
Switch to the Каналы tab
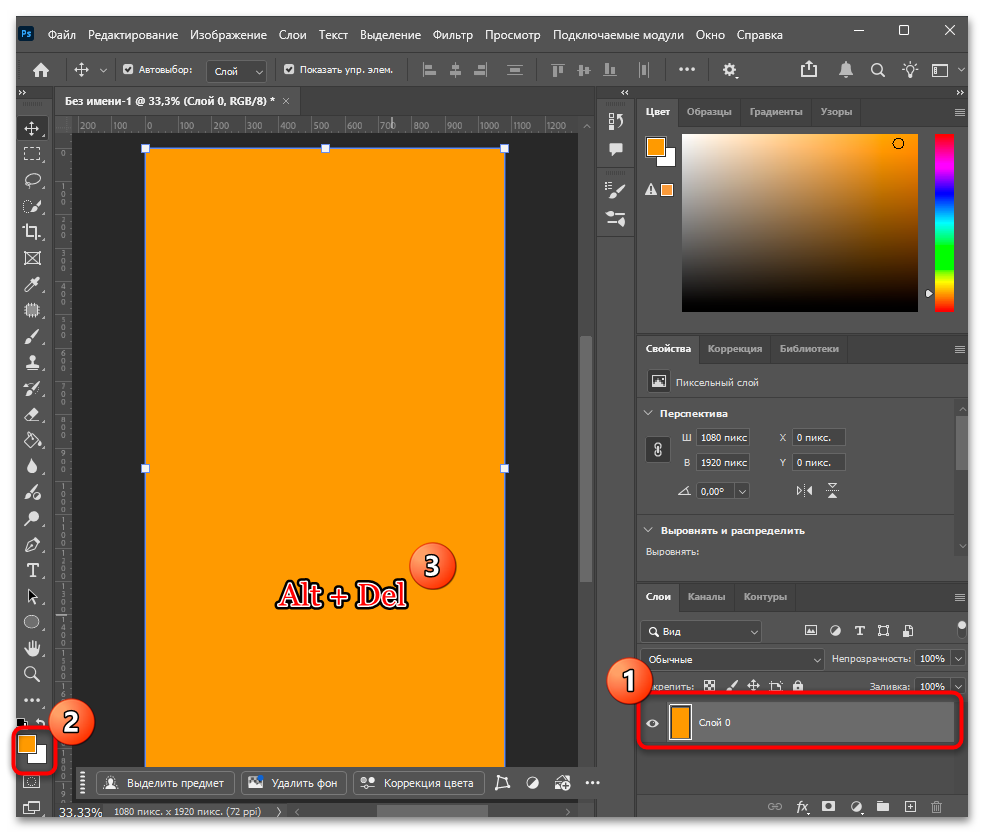(706, 596)
